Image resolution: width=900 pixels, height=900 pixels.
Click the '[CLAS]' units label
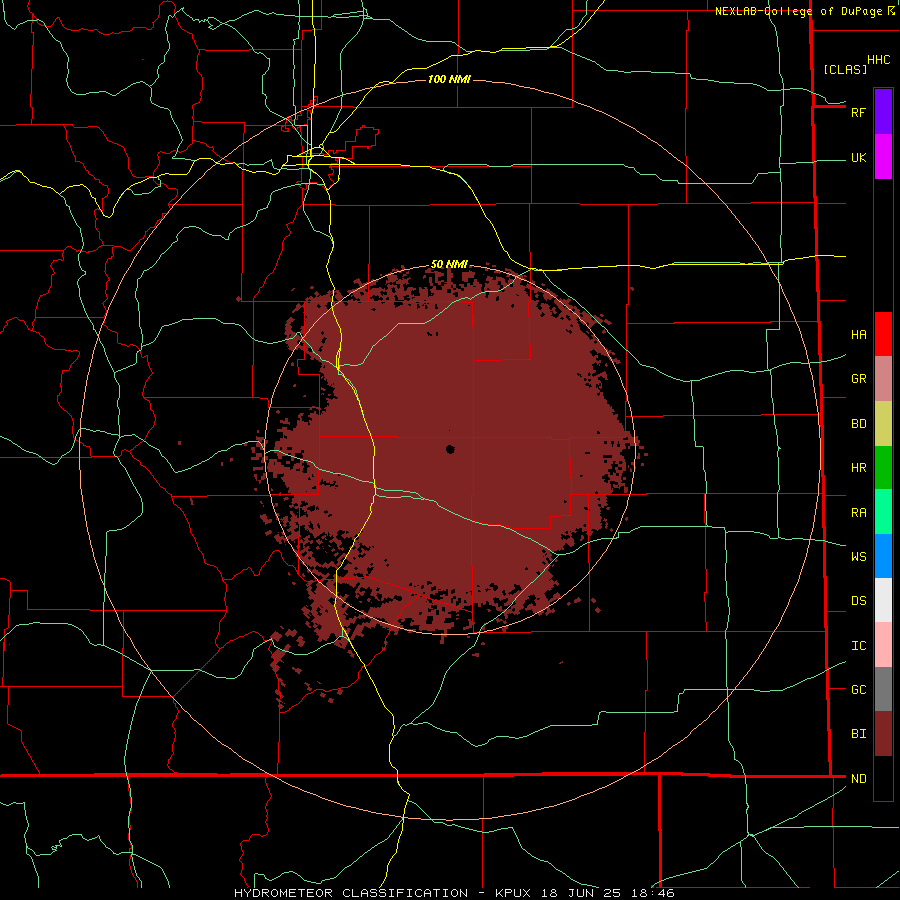click(845, 69)
